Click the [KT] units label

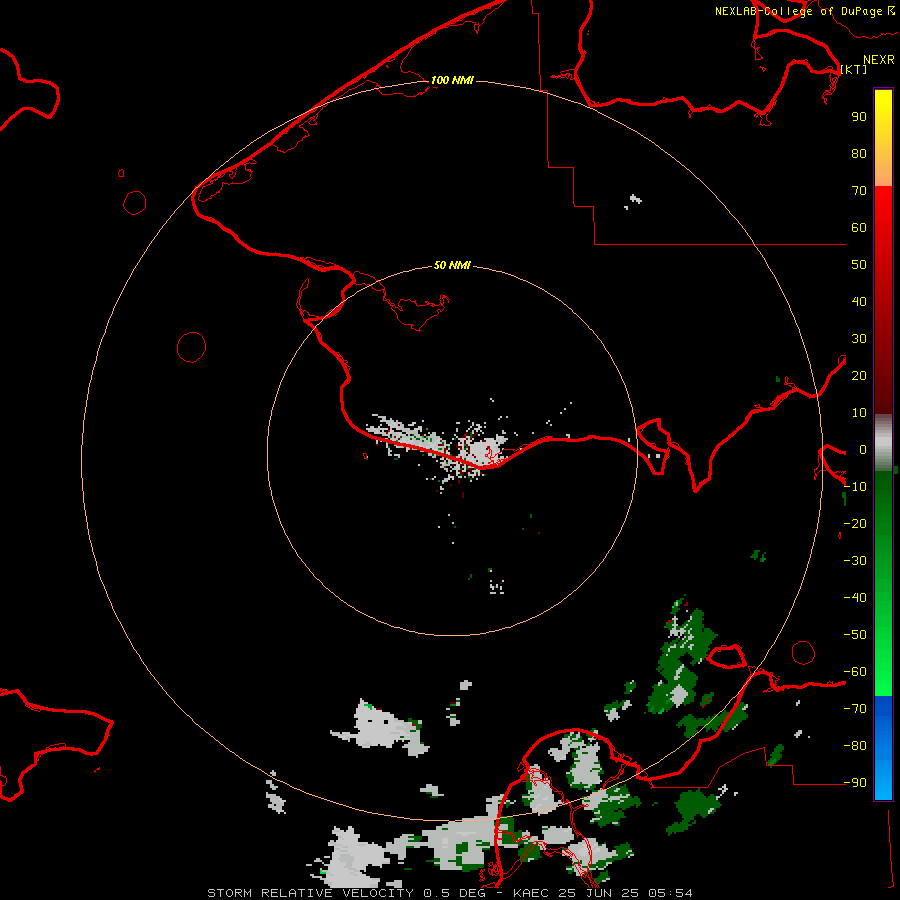tap(854, 69)
